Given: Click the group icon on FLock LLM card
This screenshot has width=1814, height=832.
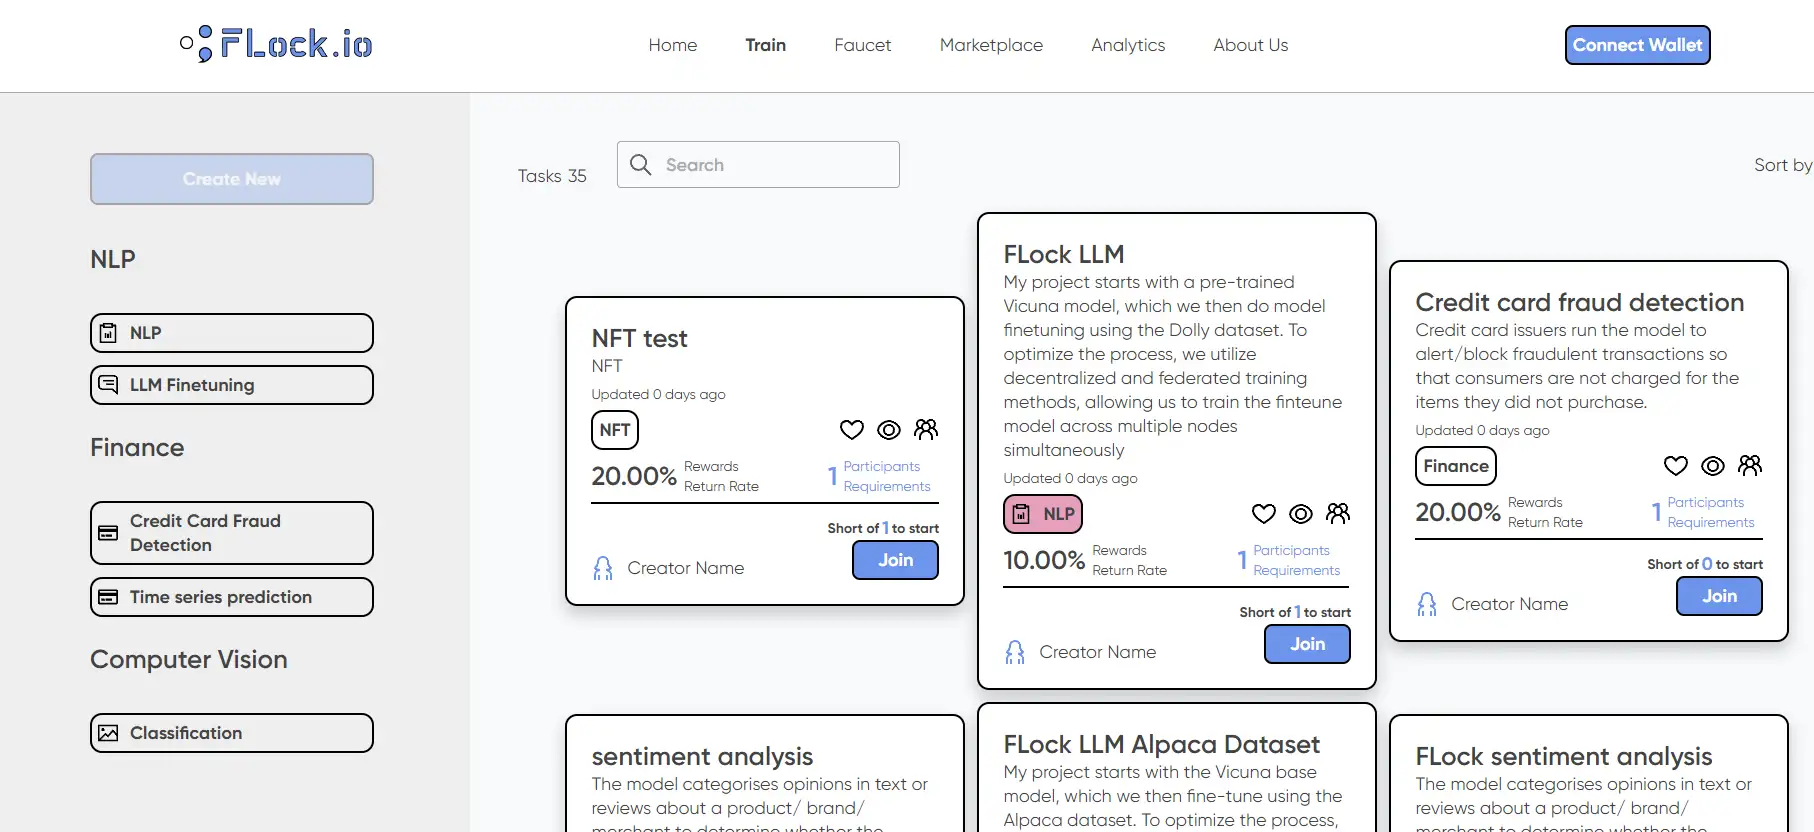Looking at the screenshot, I should point(1337,514).
